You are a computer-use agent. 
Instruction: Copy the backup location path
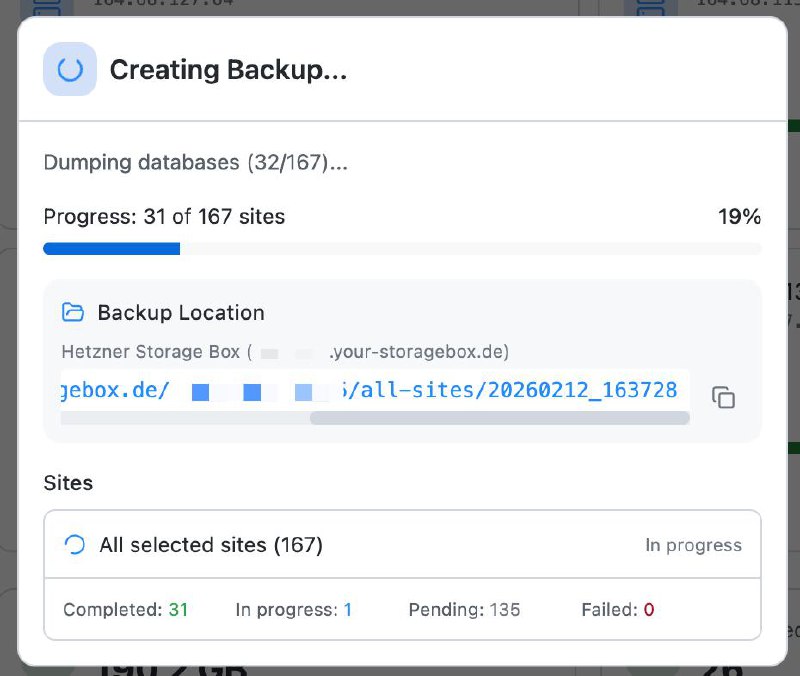coord(723,397)
